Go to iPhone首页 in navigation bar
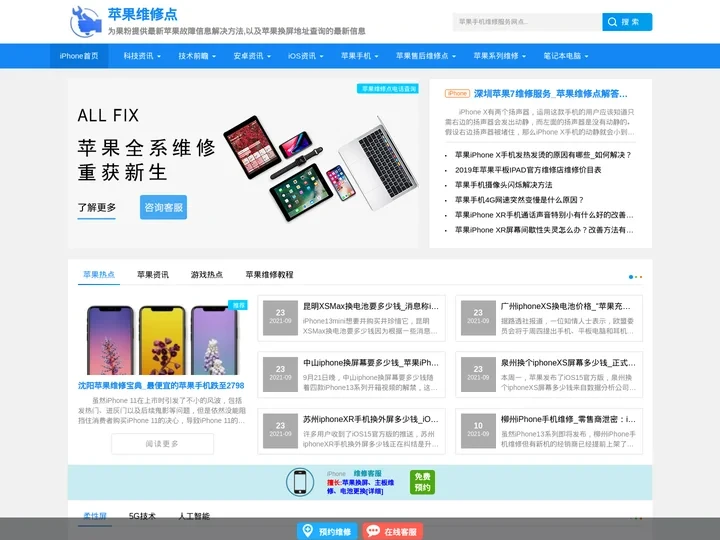 pos(79,56)
